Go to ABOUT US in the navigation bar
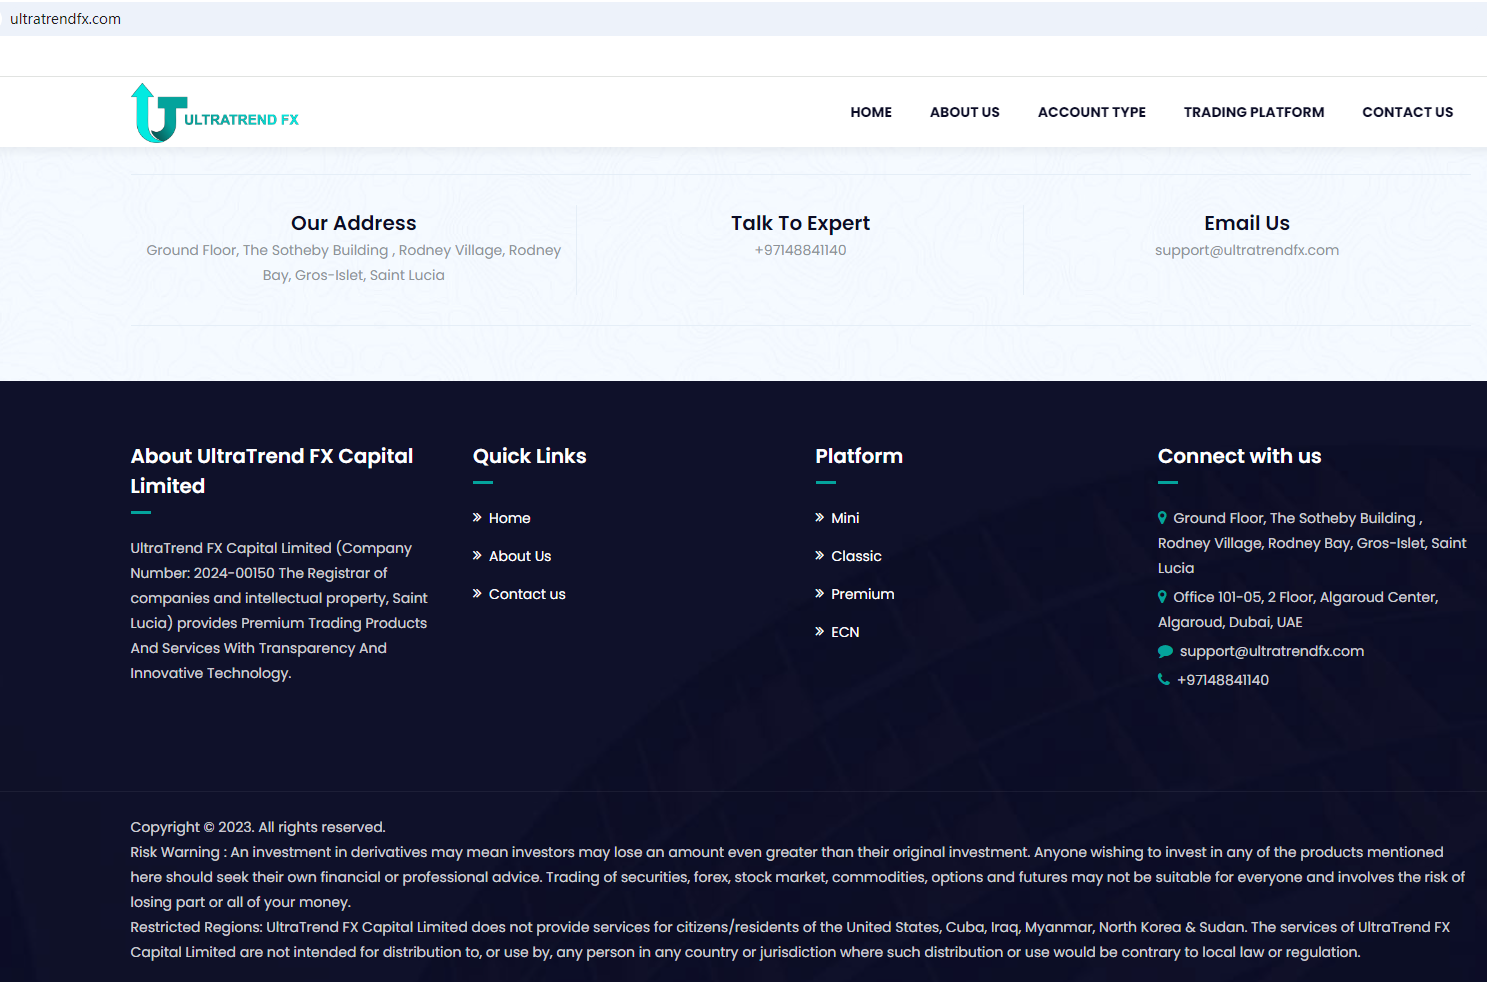Screen dimensions: 1487x982 (964, 112)
